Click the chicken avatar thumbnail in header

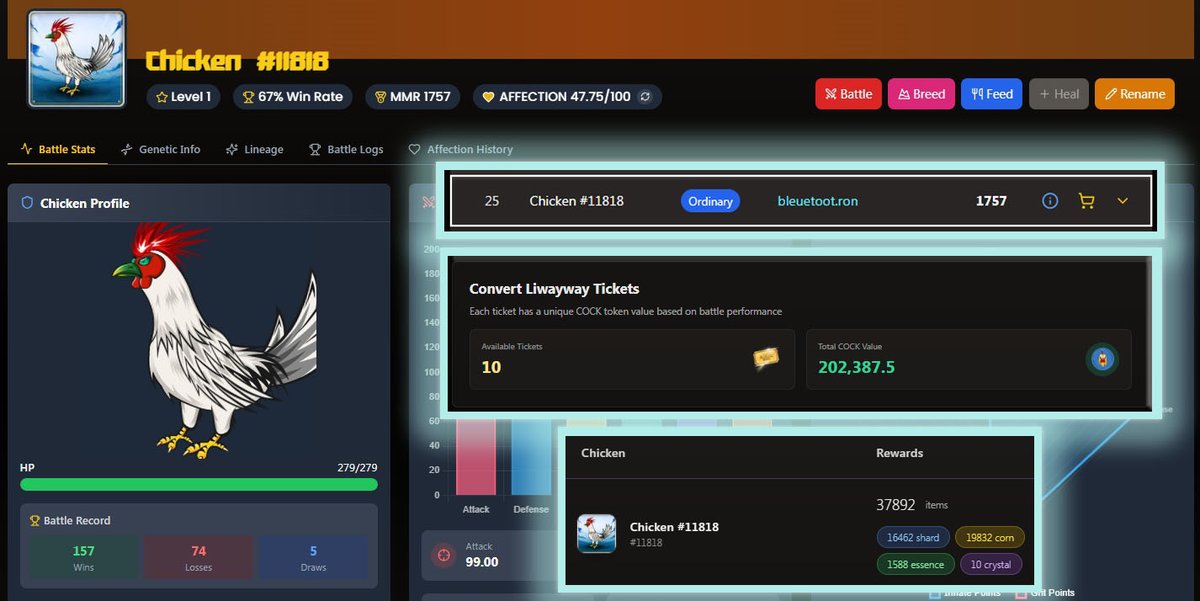[x=77, y=59]
